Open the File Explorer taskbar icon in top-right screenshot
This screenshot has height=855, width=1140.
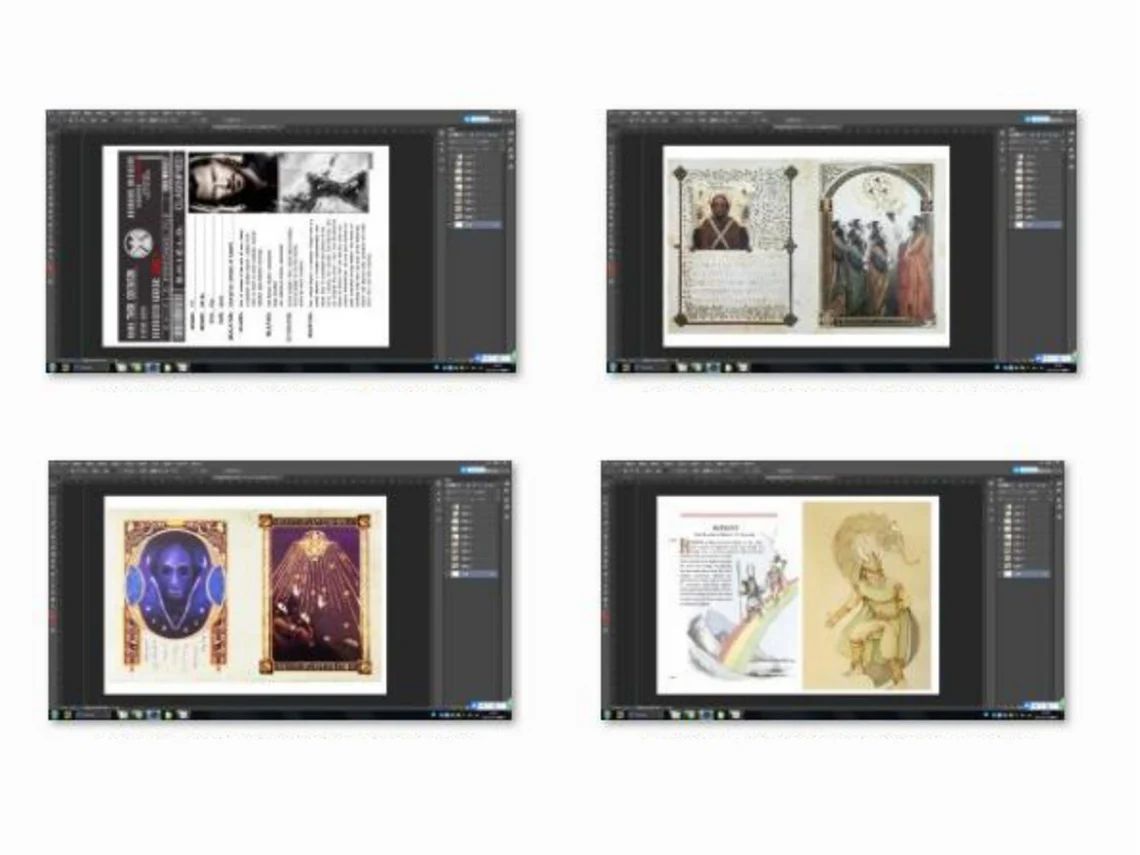tap(682, 367)
